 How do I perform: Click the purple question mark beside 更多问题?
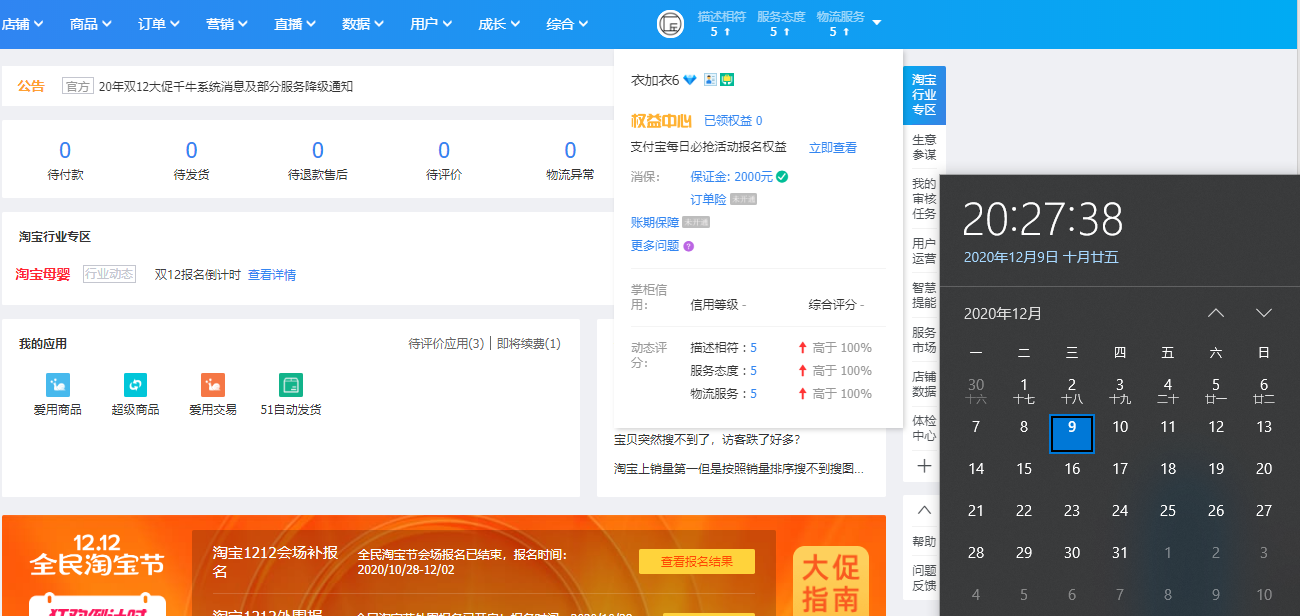click(x=688, y=246)
